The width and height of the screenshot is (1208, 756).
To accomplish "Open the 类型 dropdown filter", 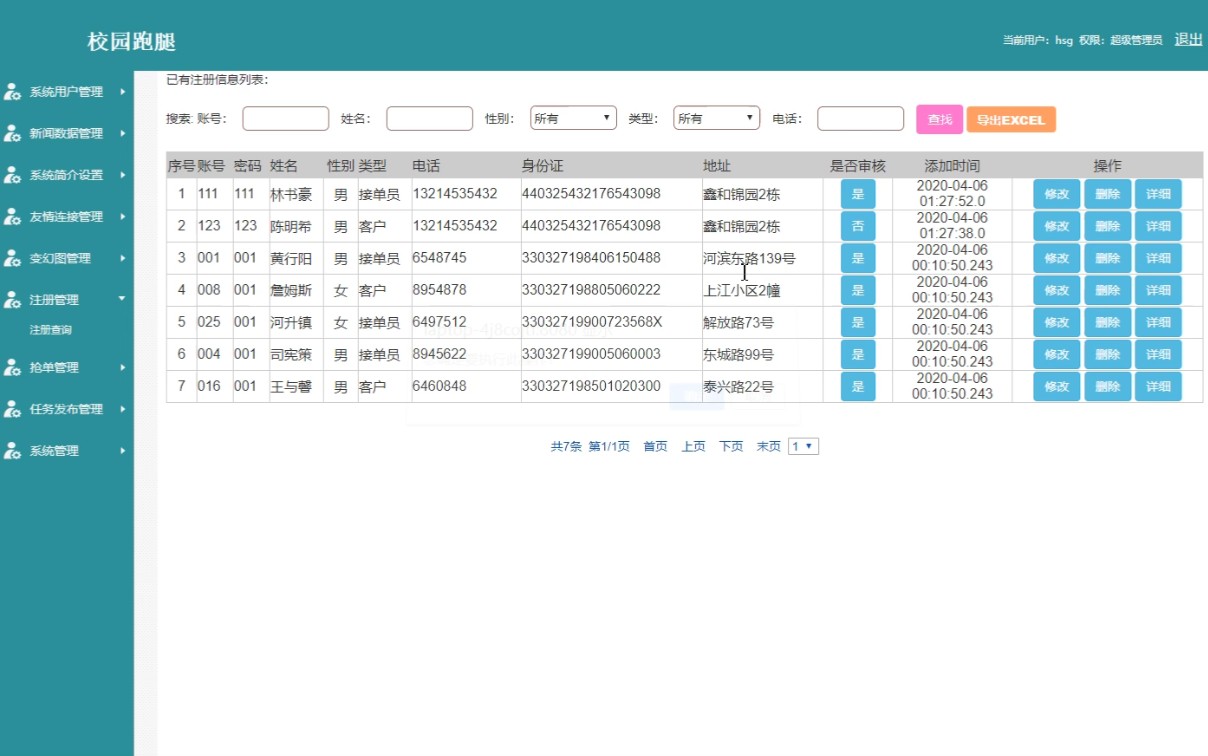I will click(x=717, y=118).
